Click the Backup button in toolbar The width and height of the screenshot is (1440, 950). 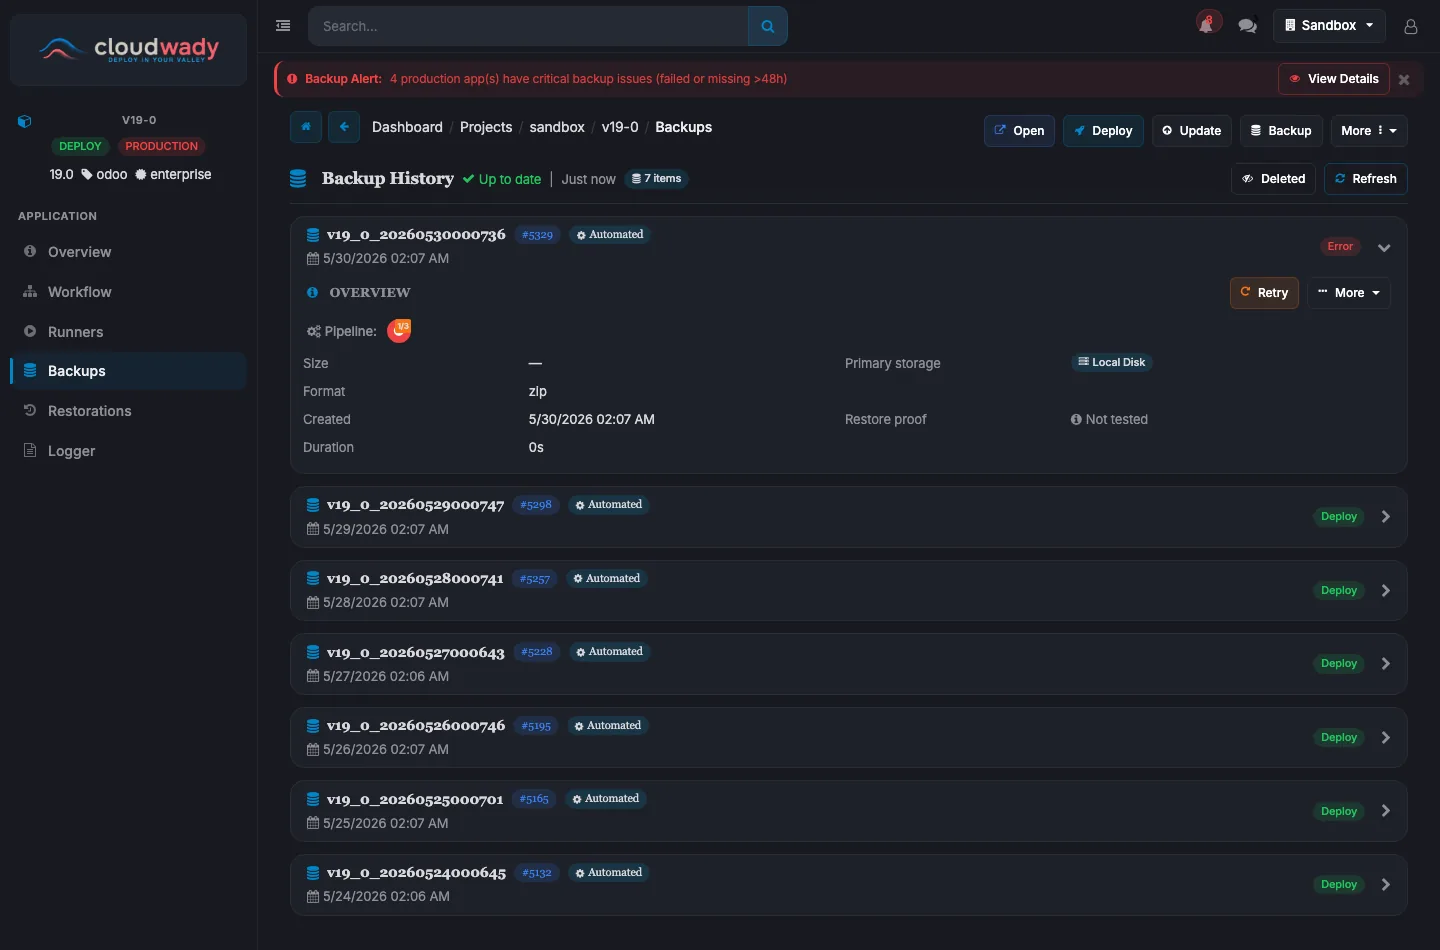[x=1281, y=131]
